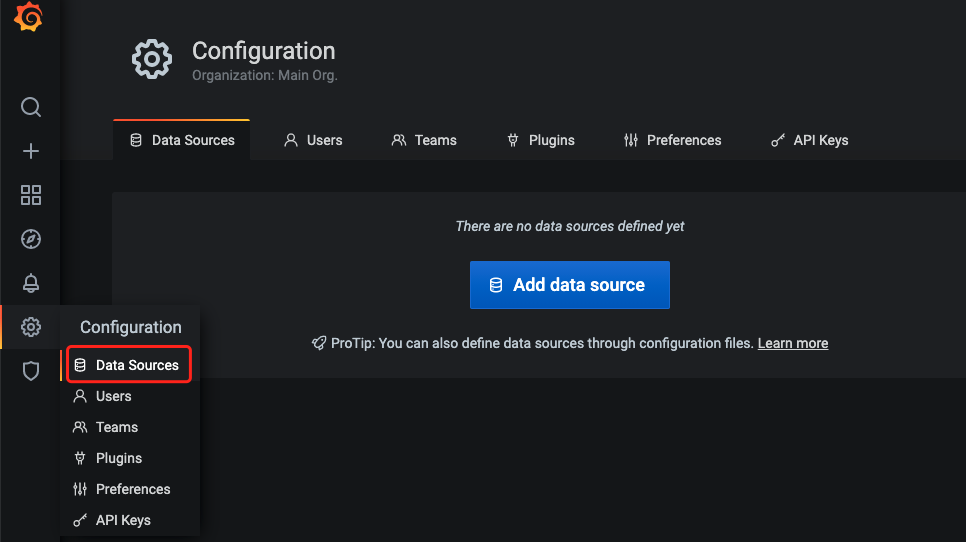Open the Server Admin shield icon
This screenshot has height=542, width=966.
(x=31, y=371)
